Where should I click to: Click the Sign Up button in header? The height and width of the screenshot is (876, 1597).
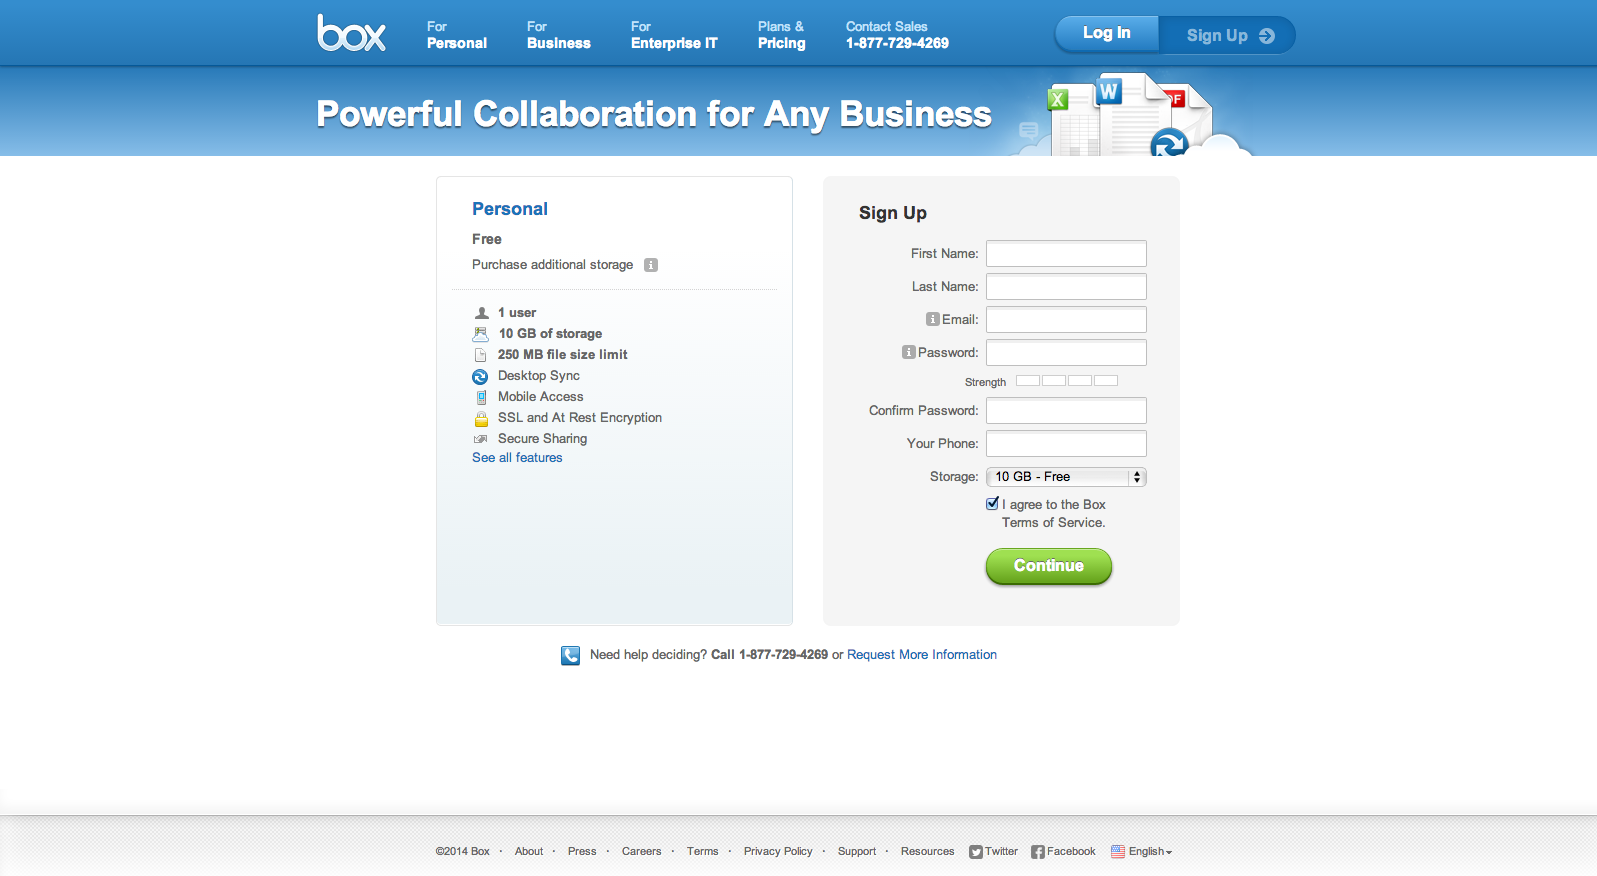1228,35
